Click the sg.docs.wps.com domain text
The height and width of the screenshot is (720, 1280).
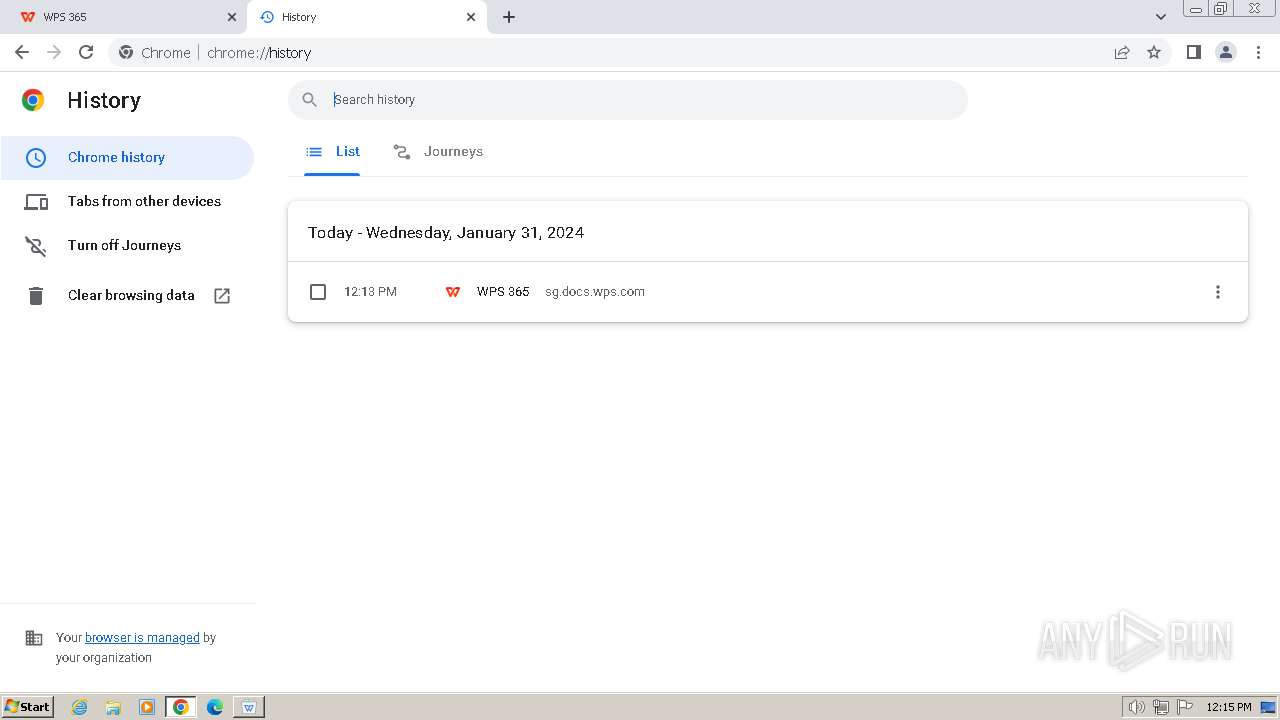(595, 292)
